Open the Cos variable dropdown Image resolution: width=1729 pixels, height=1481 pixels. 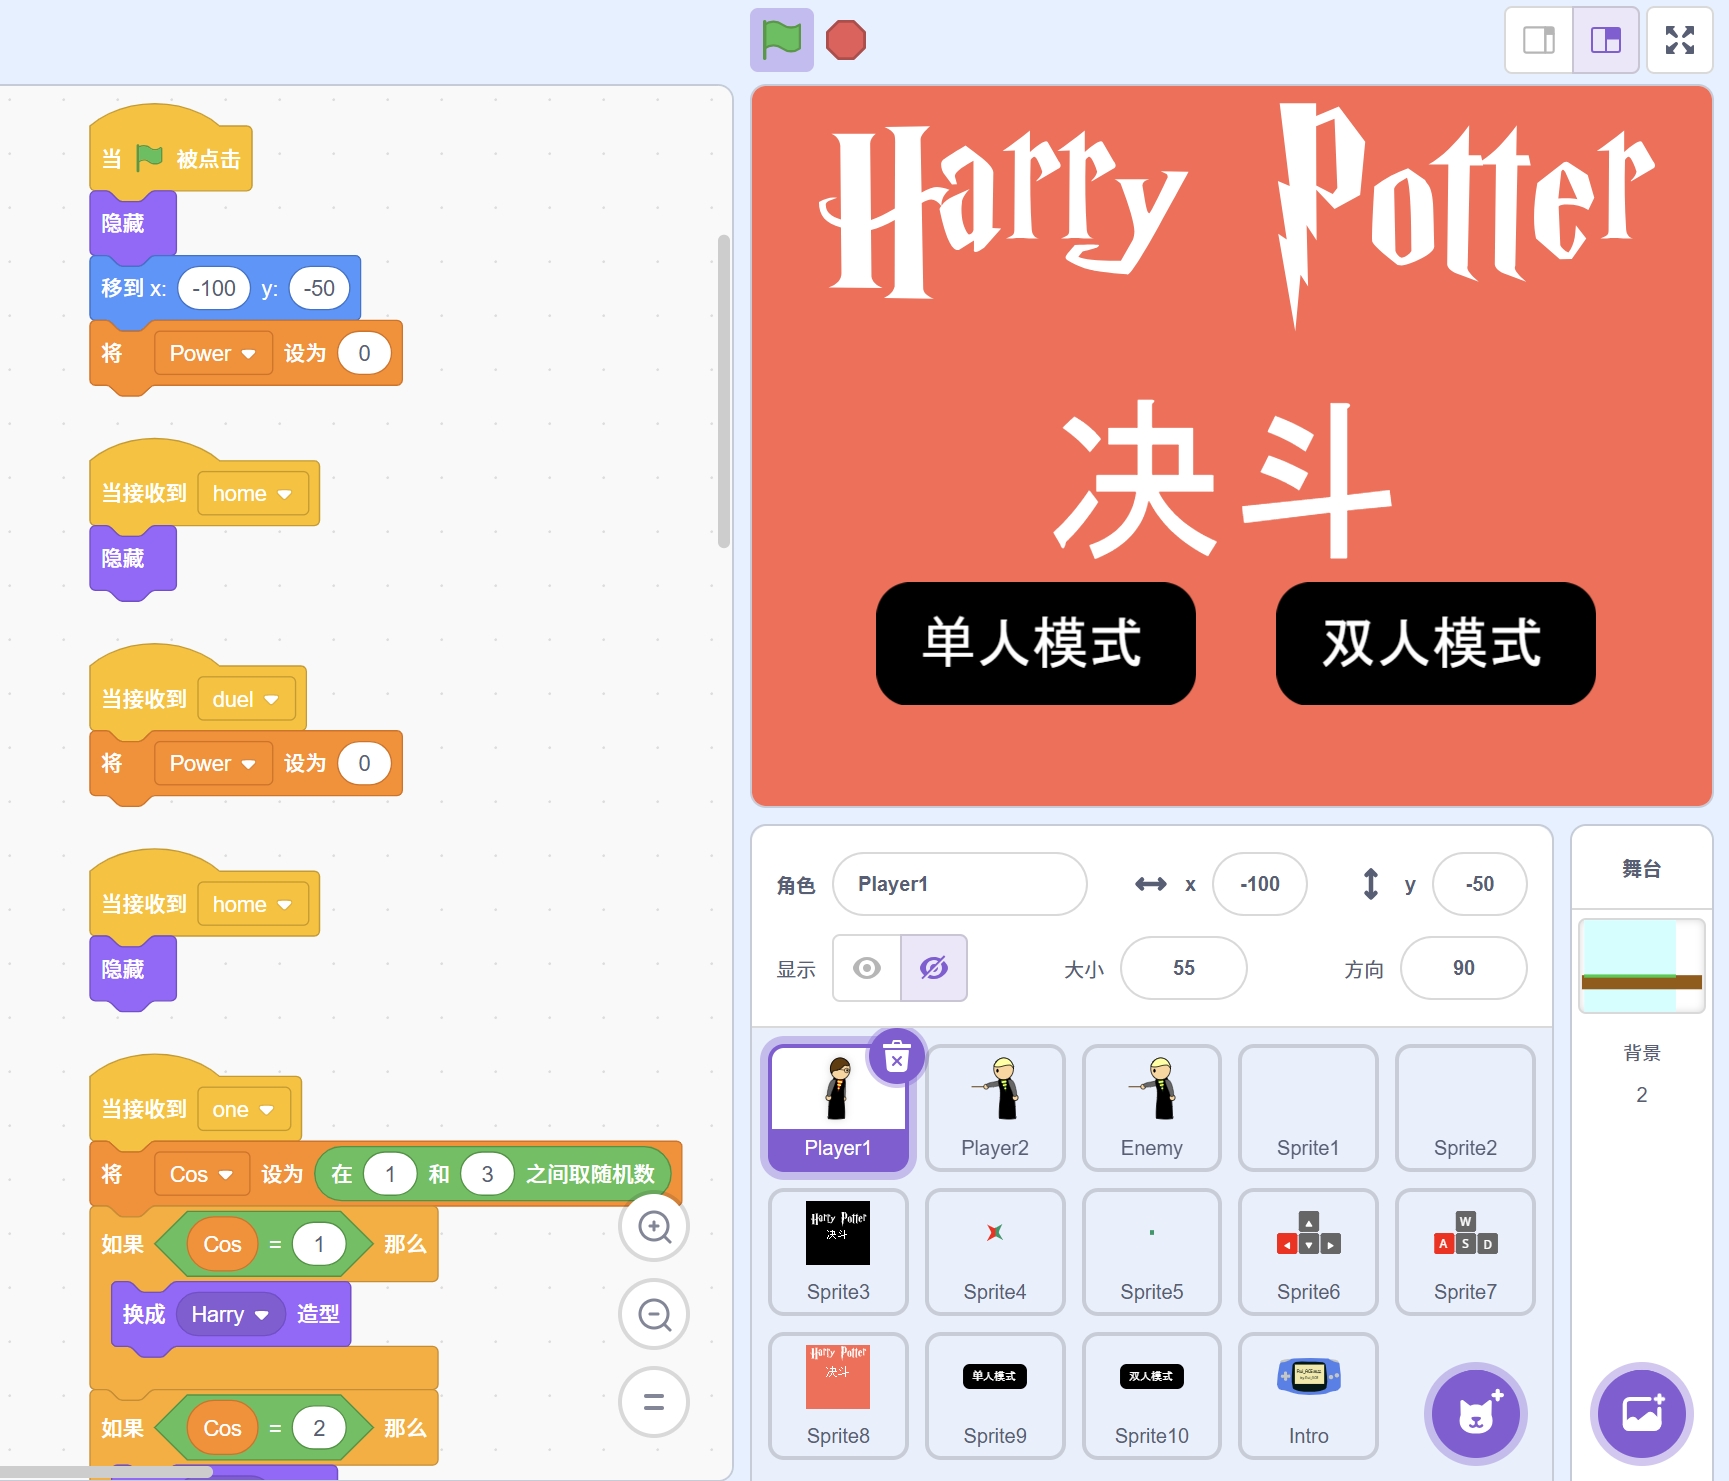tap(225, 1175)
